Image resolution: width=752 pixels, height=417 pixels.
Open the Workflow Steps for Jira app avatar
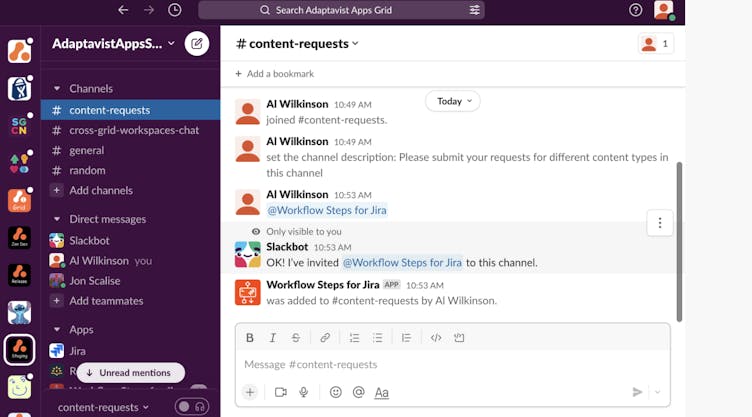click(247, 292)
